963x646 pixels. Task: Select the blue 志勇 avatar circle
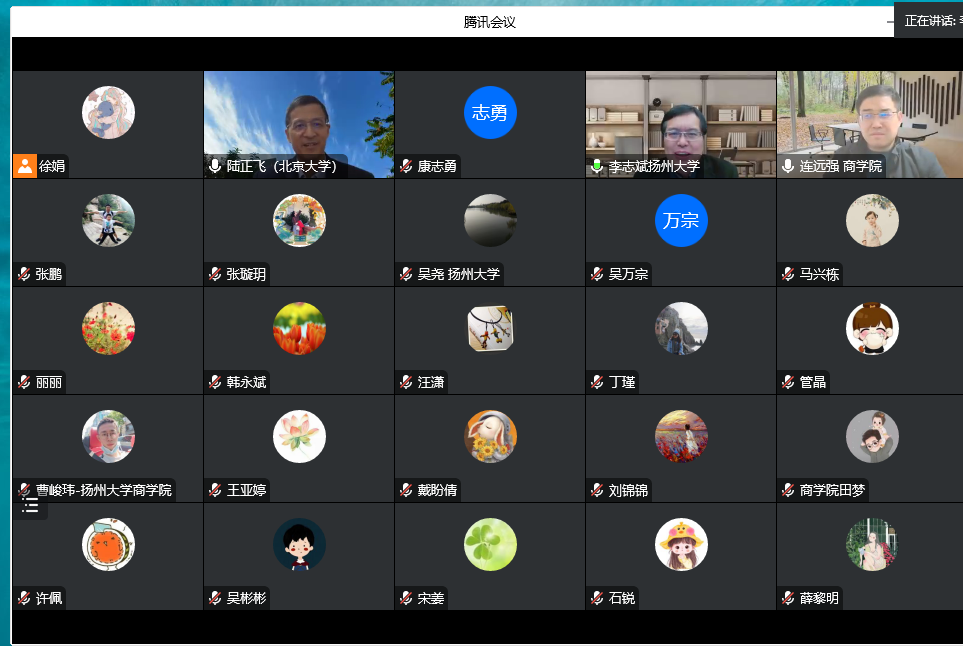coord(490,113)
